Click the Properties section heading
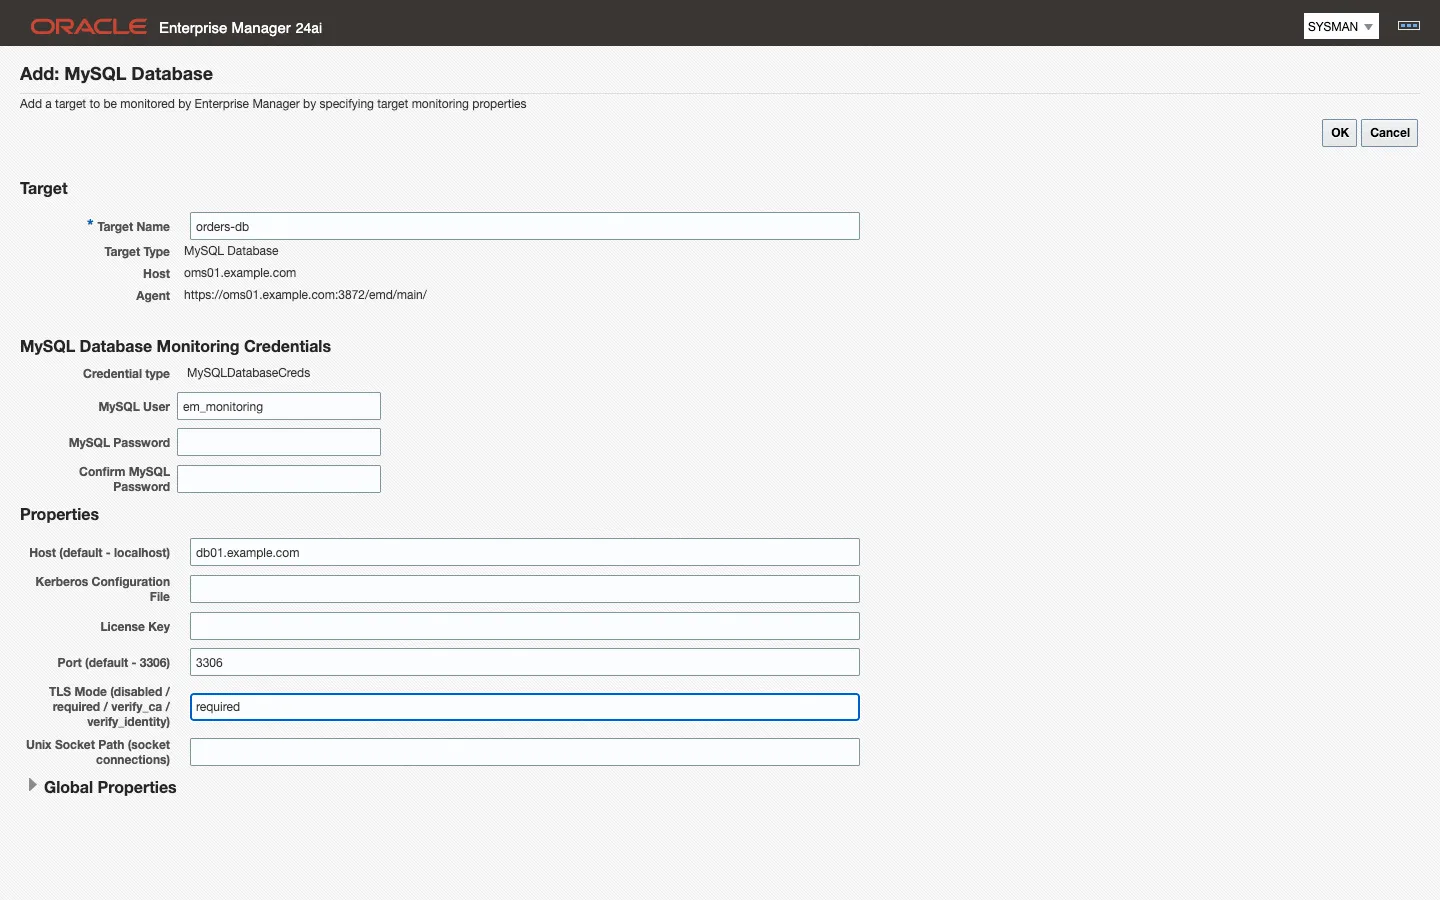Screen dimensions: 1440x900 tap(59, 514)
